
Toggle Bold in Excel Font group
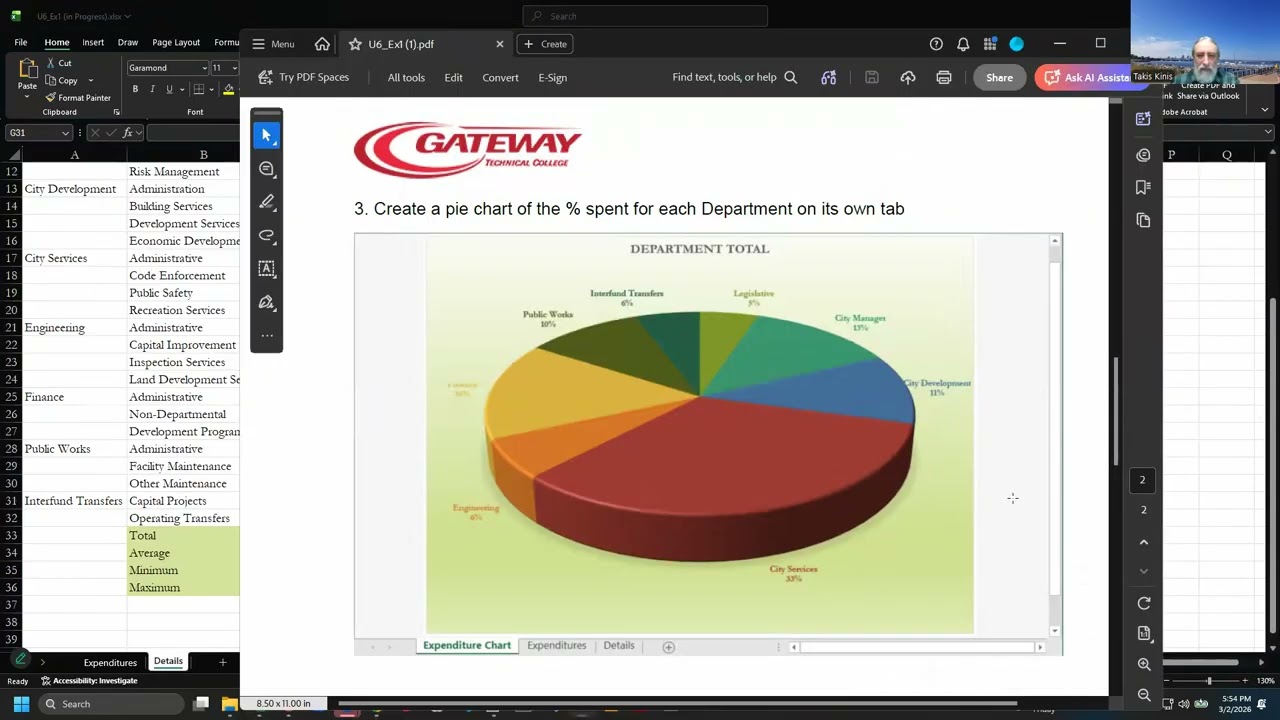(136, 89)
